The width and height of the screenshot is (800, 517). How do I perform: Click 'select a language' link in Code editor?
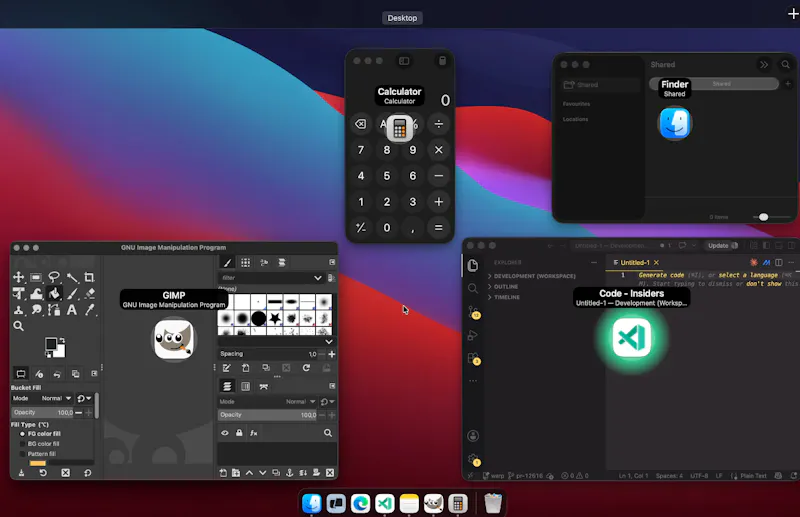click(x=748, y=275)
